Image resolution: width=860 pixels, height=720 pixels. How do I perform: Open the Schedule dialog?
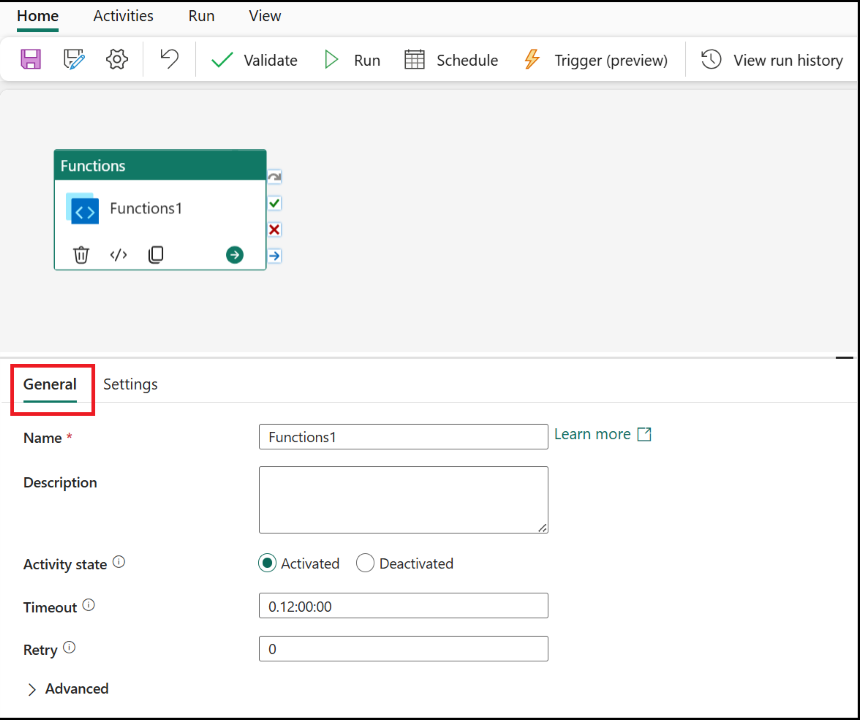tap(451, 60)
